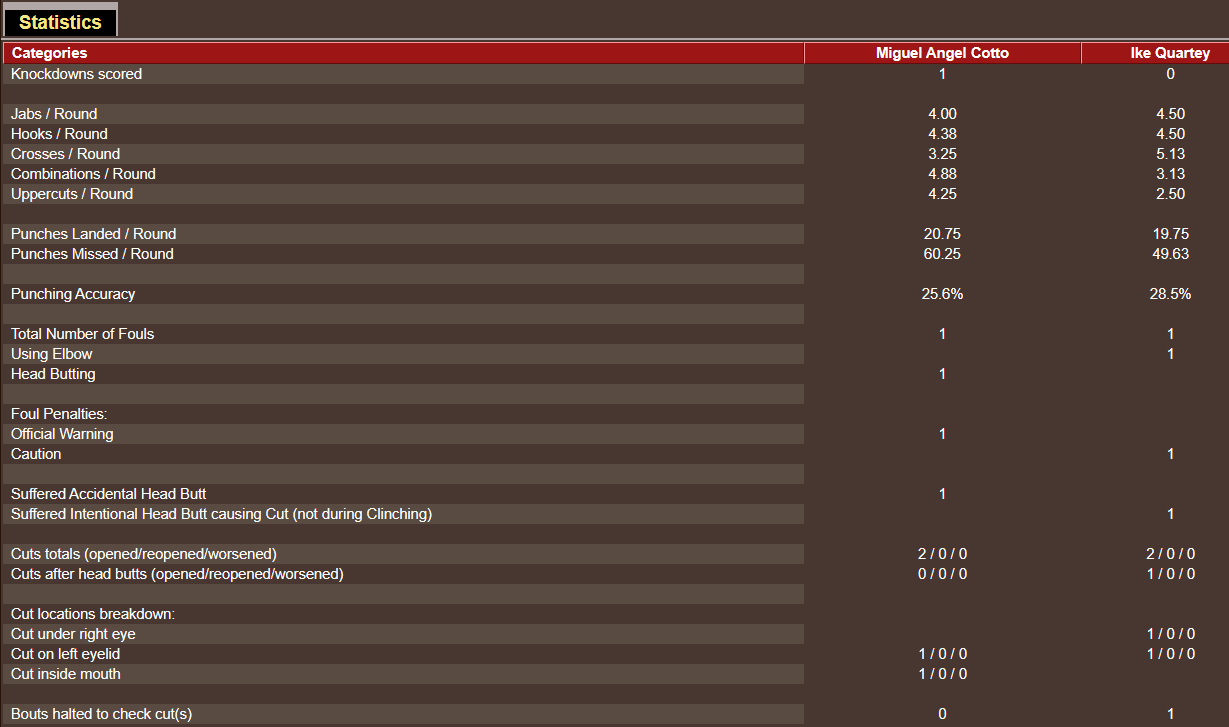
Task: Click the Suffered Accidental Head Butt row
Action: coord(108,493)
